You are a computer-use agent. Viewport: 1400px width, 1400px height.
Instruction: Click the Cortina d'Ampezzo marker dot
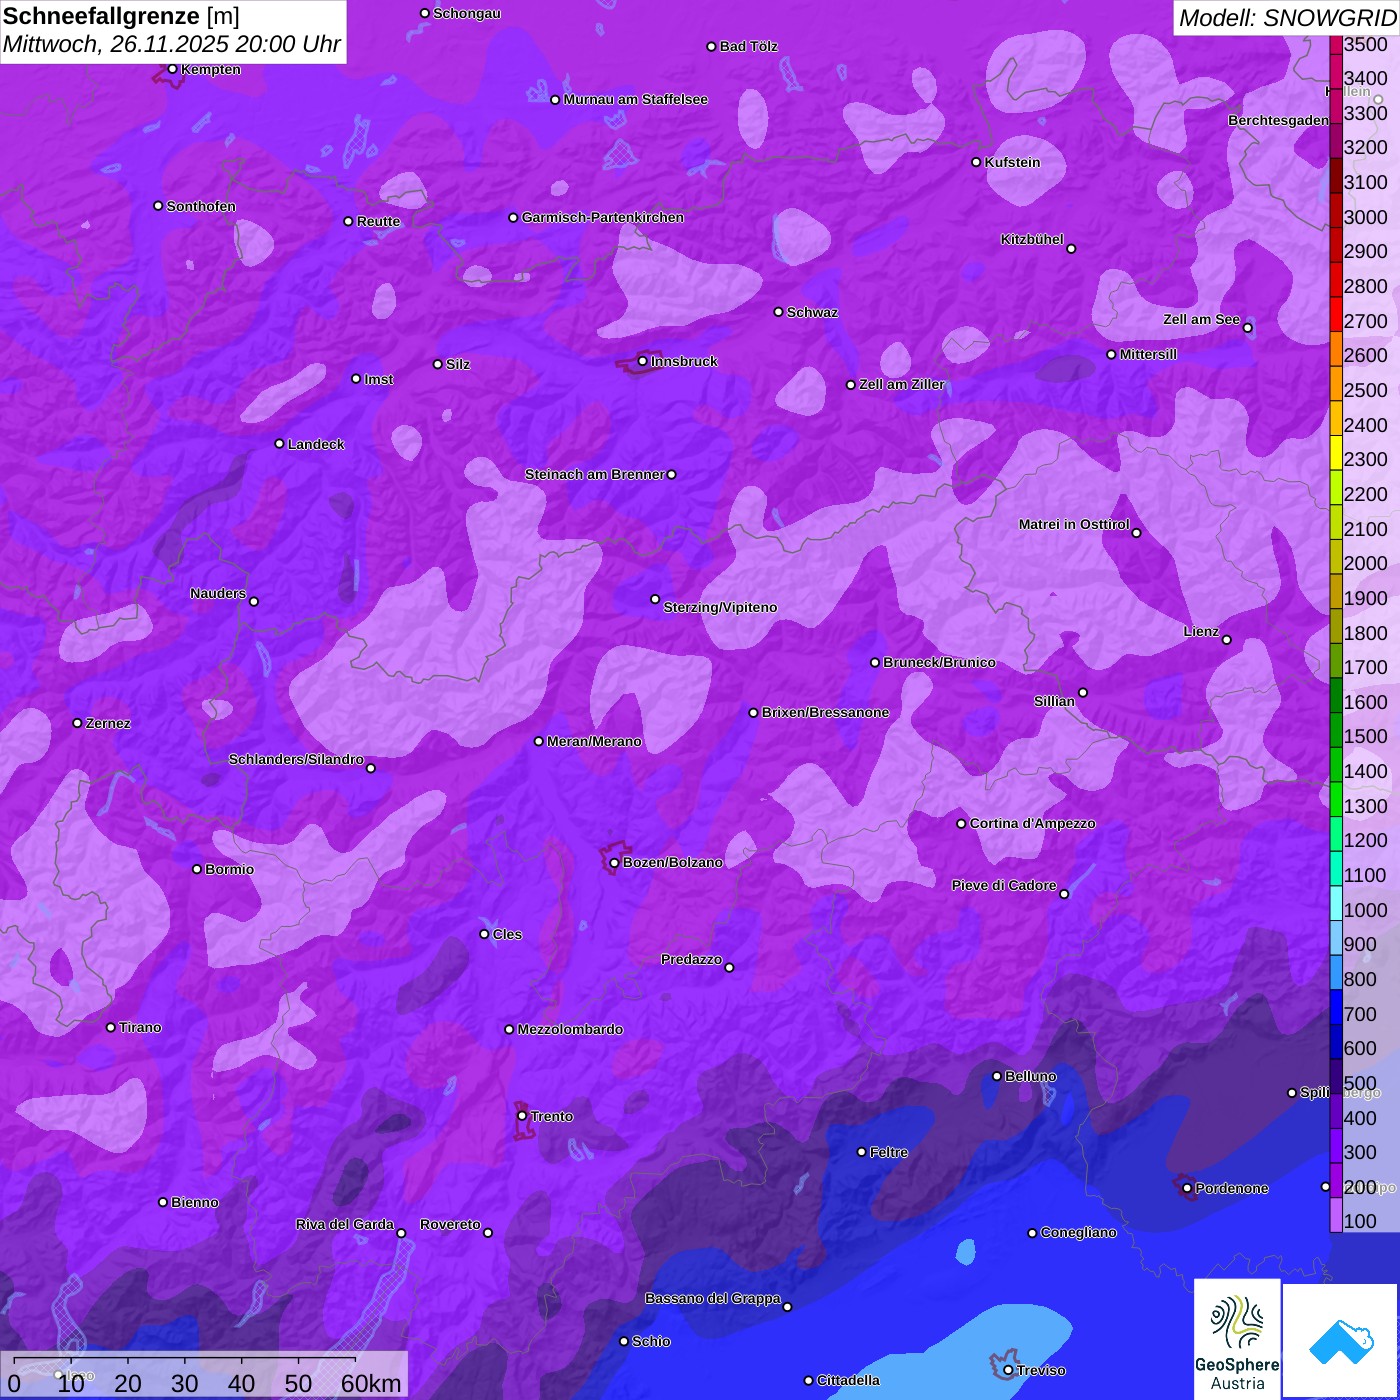point(961,824)
